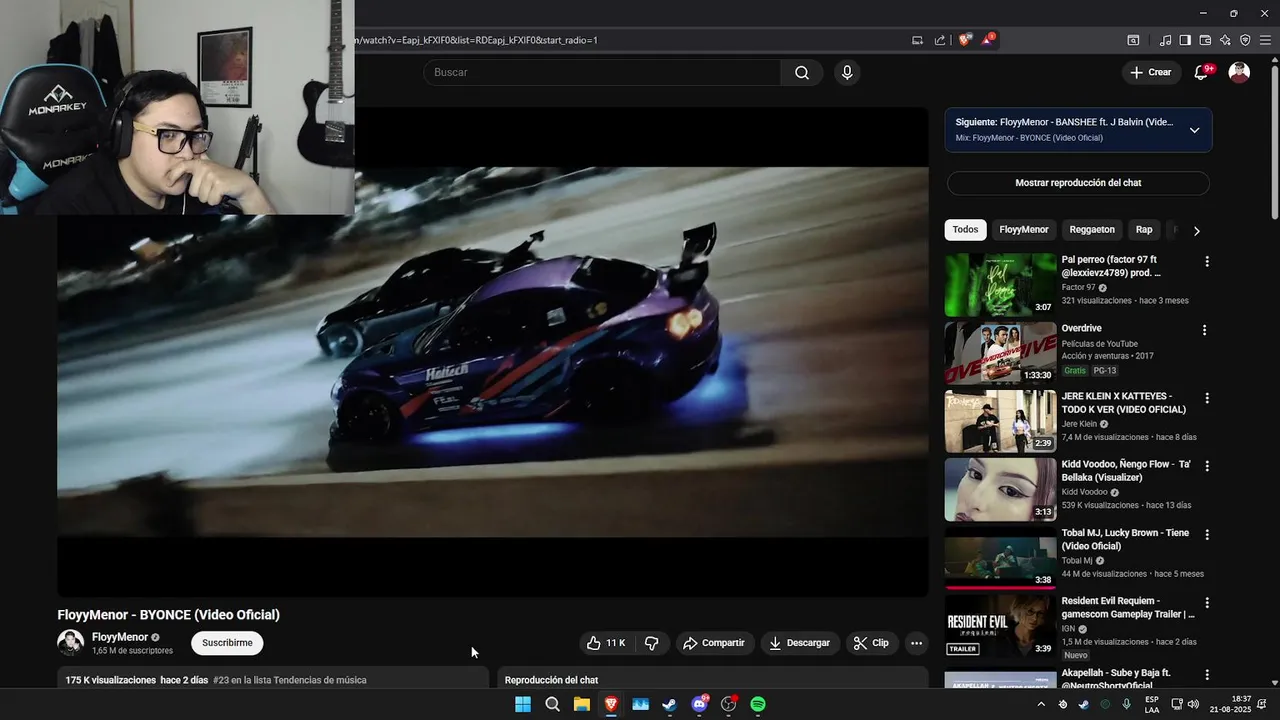Screen dimensions: 1280x720
Task: Open options menu for Overdrive
Action: coord(1204,330)
